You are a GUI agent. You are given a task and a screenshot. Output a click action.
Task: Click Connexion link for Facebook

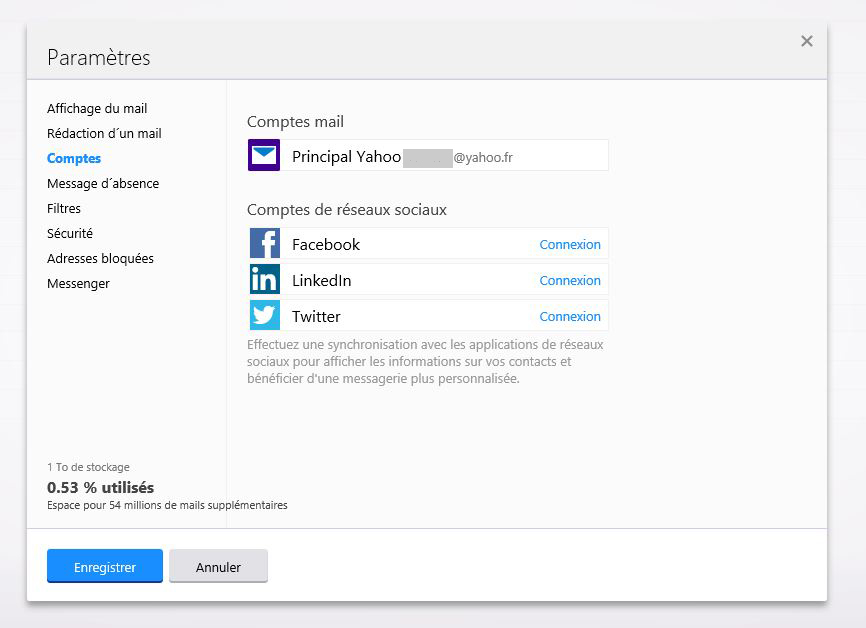(x=570, y=244)
